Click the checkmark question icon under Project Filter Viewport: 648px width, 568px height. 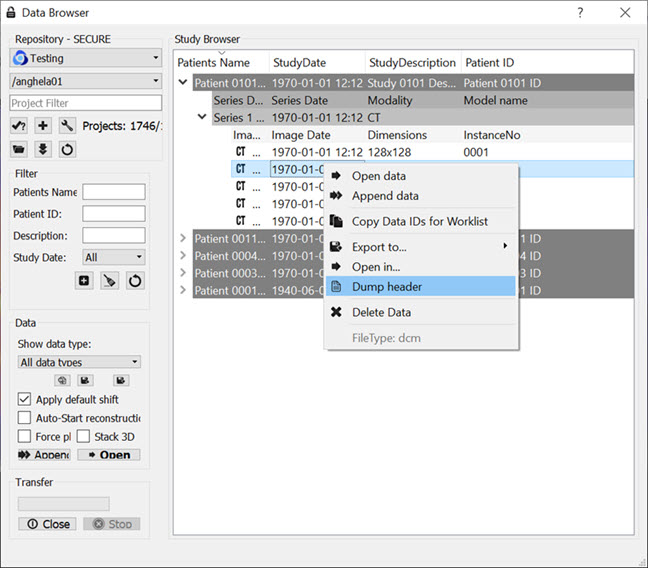19,126
